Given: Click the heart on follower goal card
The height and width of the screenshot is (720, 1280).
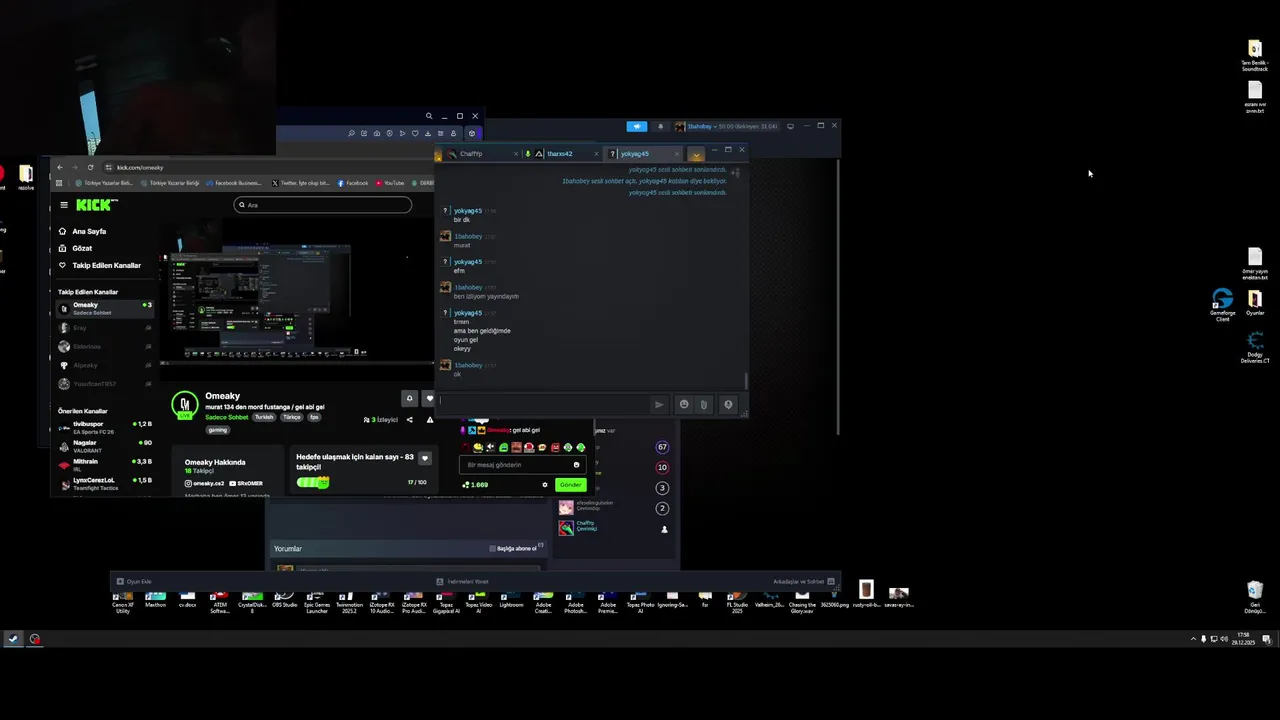Looking at the screenshot, I should tap(424, 458).
